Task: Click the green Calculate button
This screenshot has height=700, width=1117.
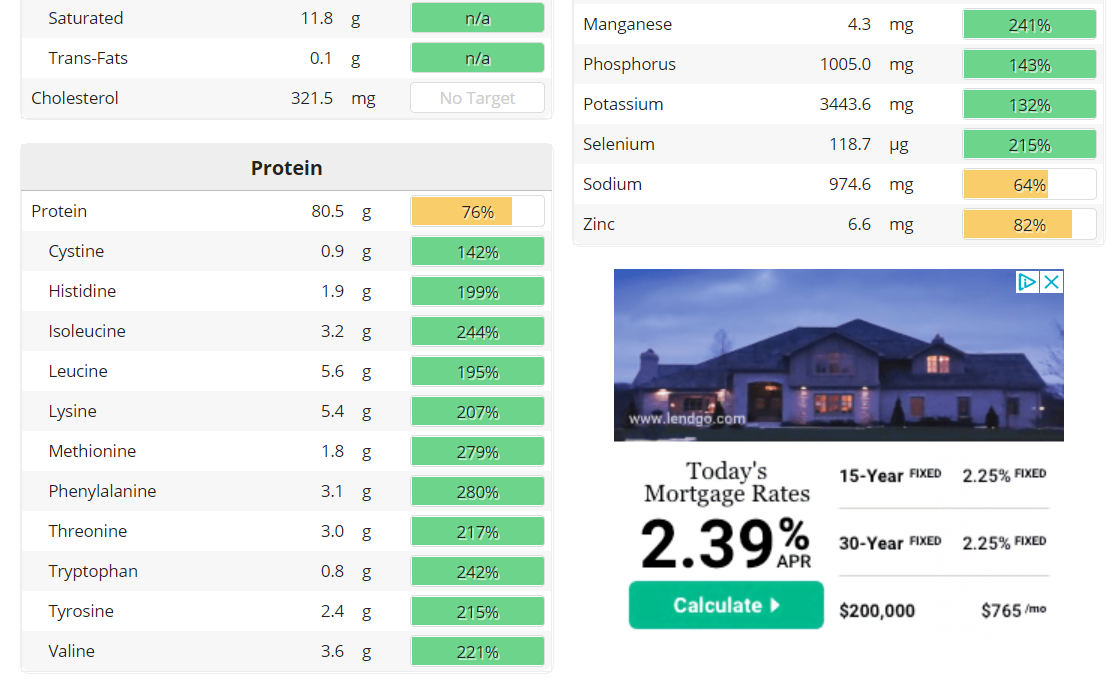Action: [726, 605]
